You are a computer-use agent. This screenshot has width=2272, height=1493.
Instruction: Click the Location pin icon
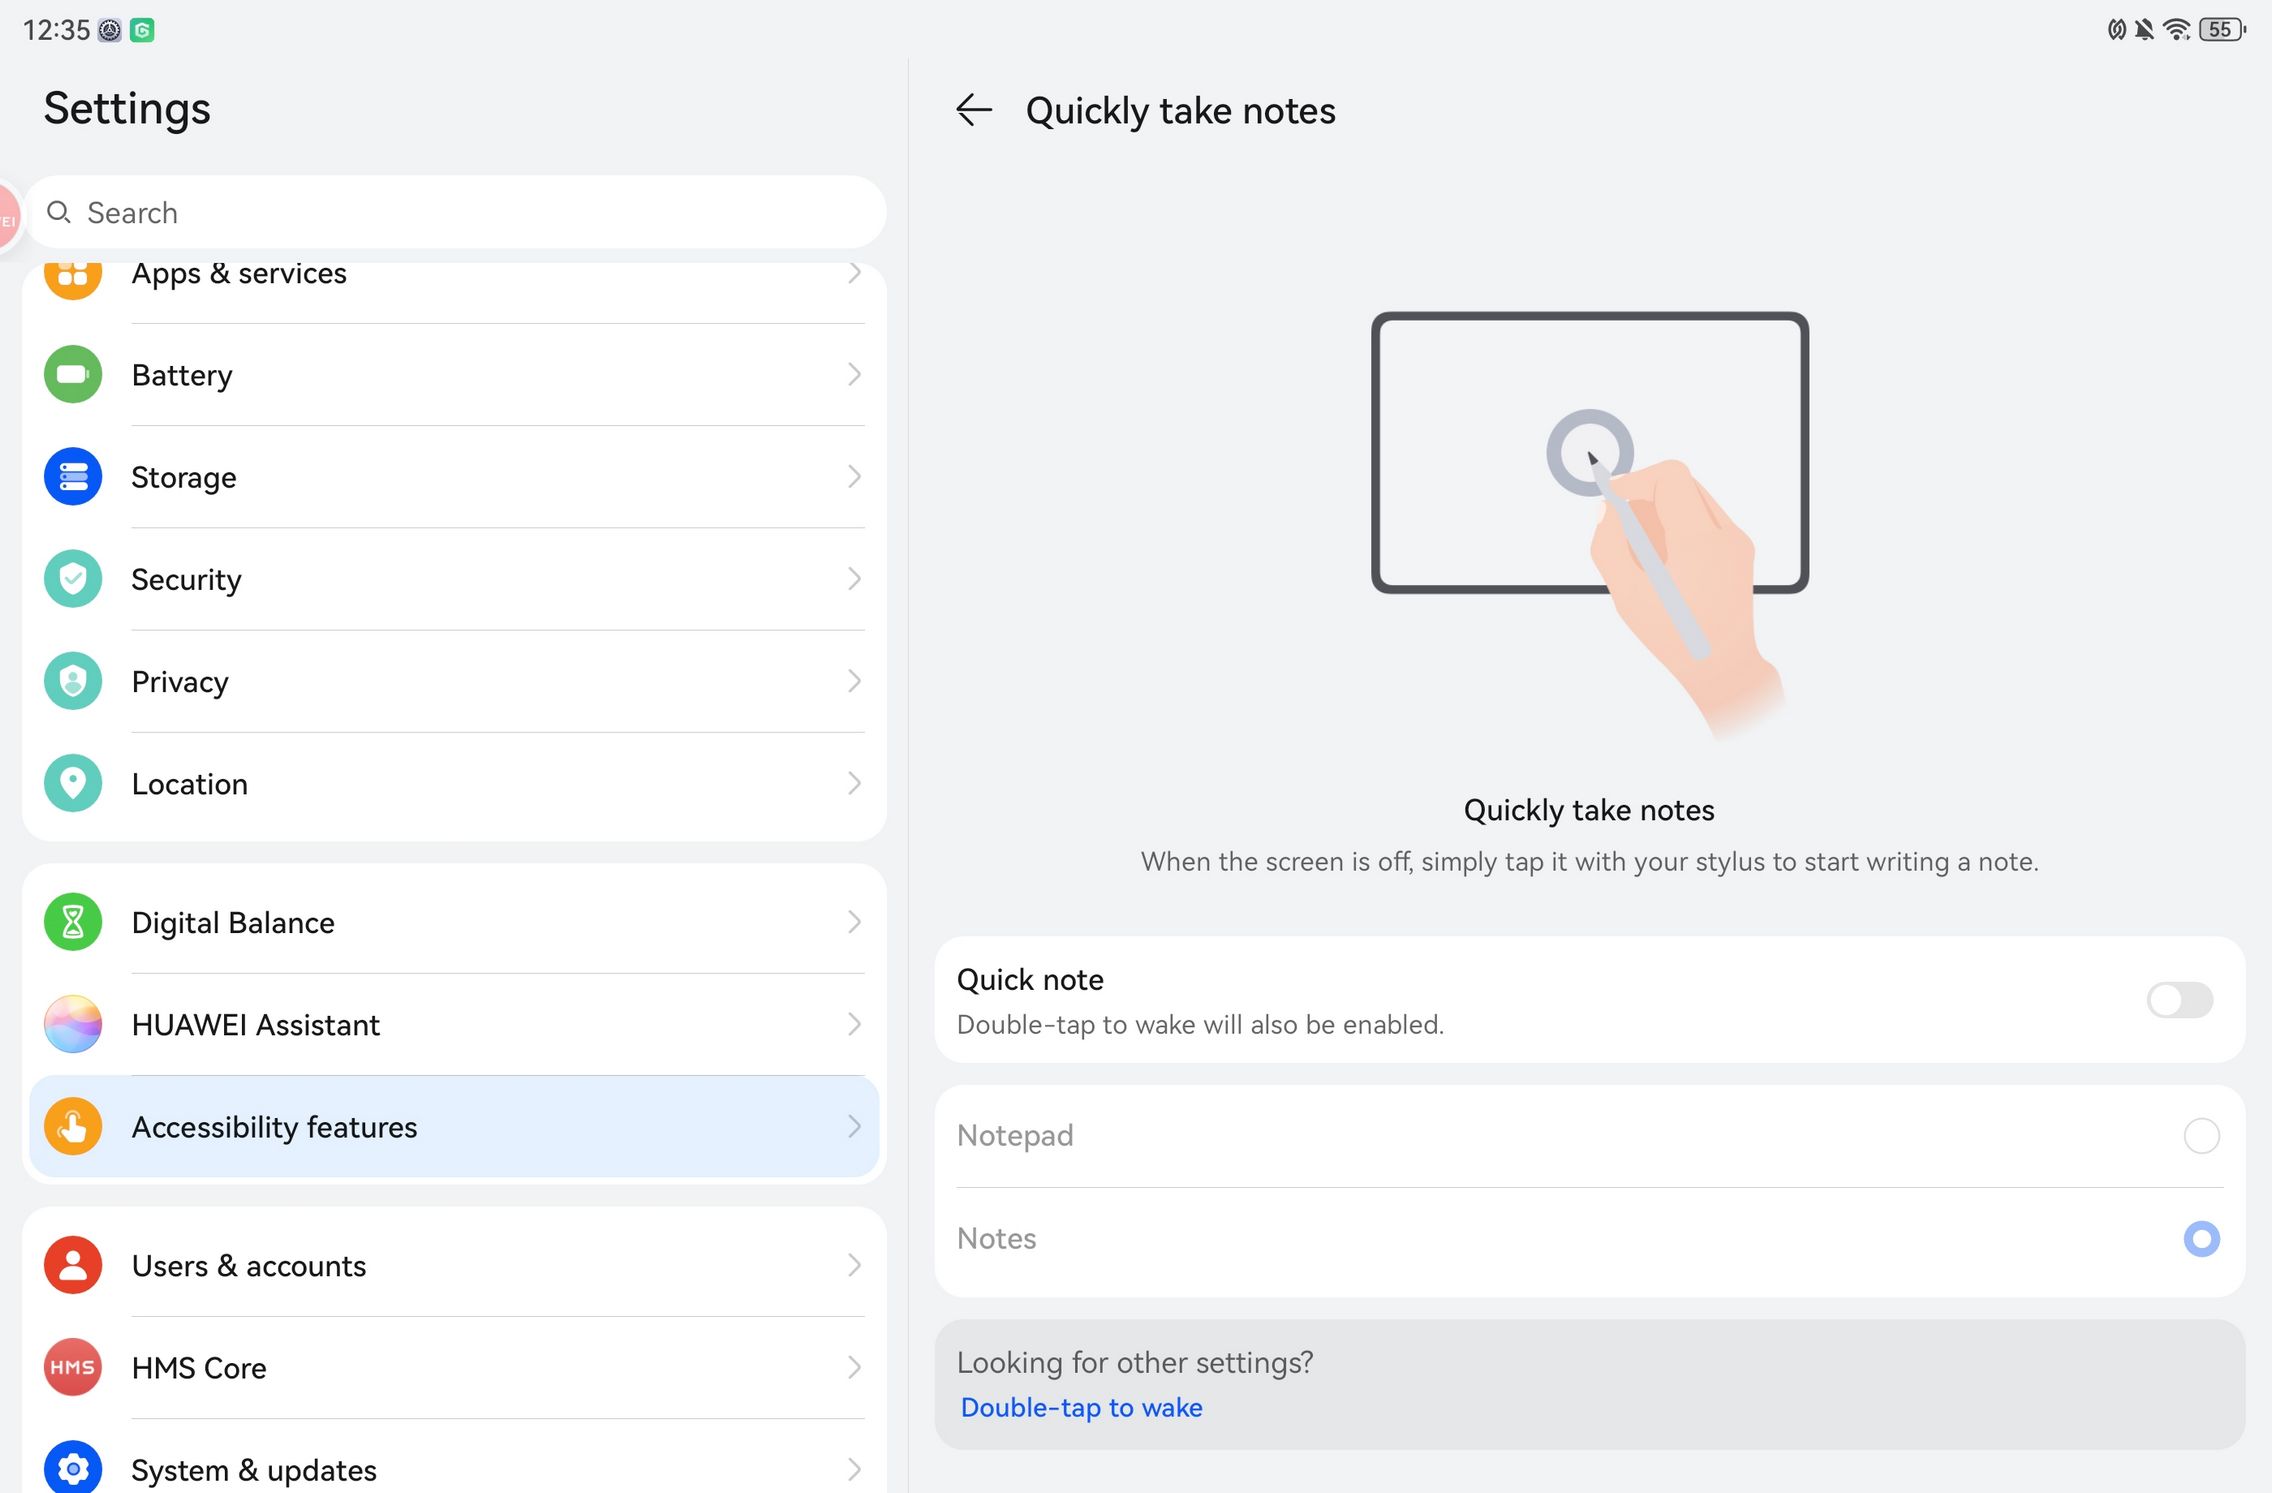[x=73, y=783]
